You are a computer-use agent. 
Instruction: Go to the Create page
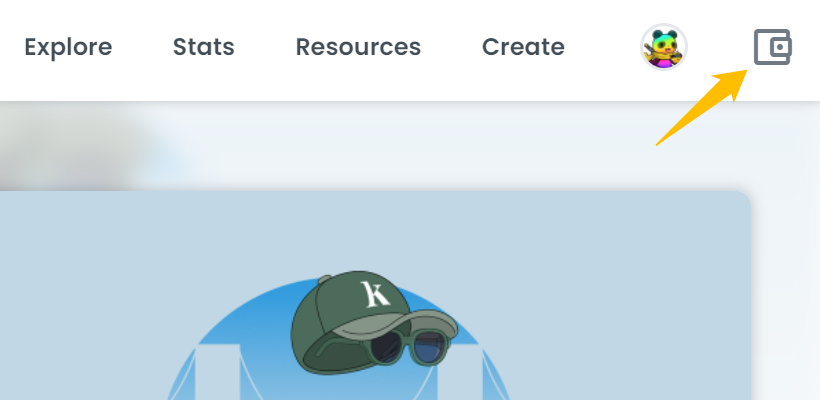(x=523, y=47)
